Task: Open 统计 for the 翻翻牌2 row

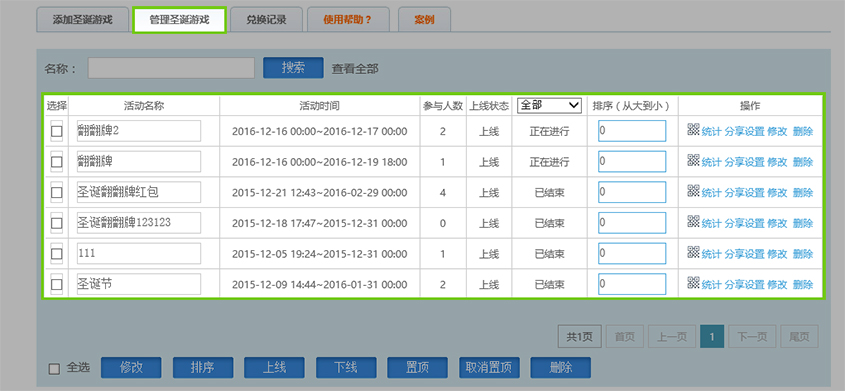Action: click(x=711, y=131)
